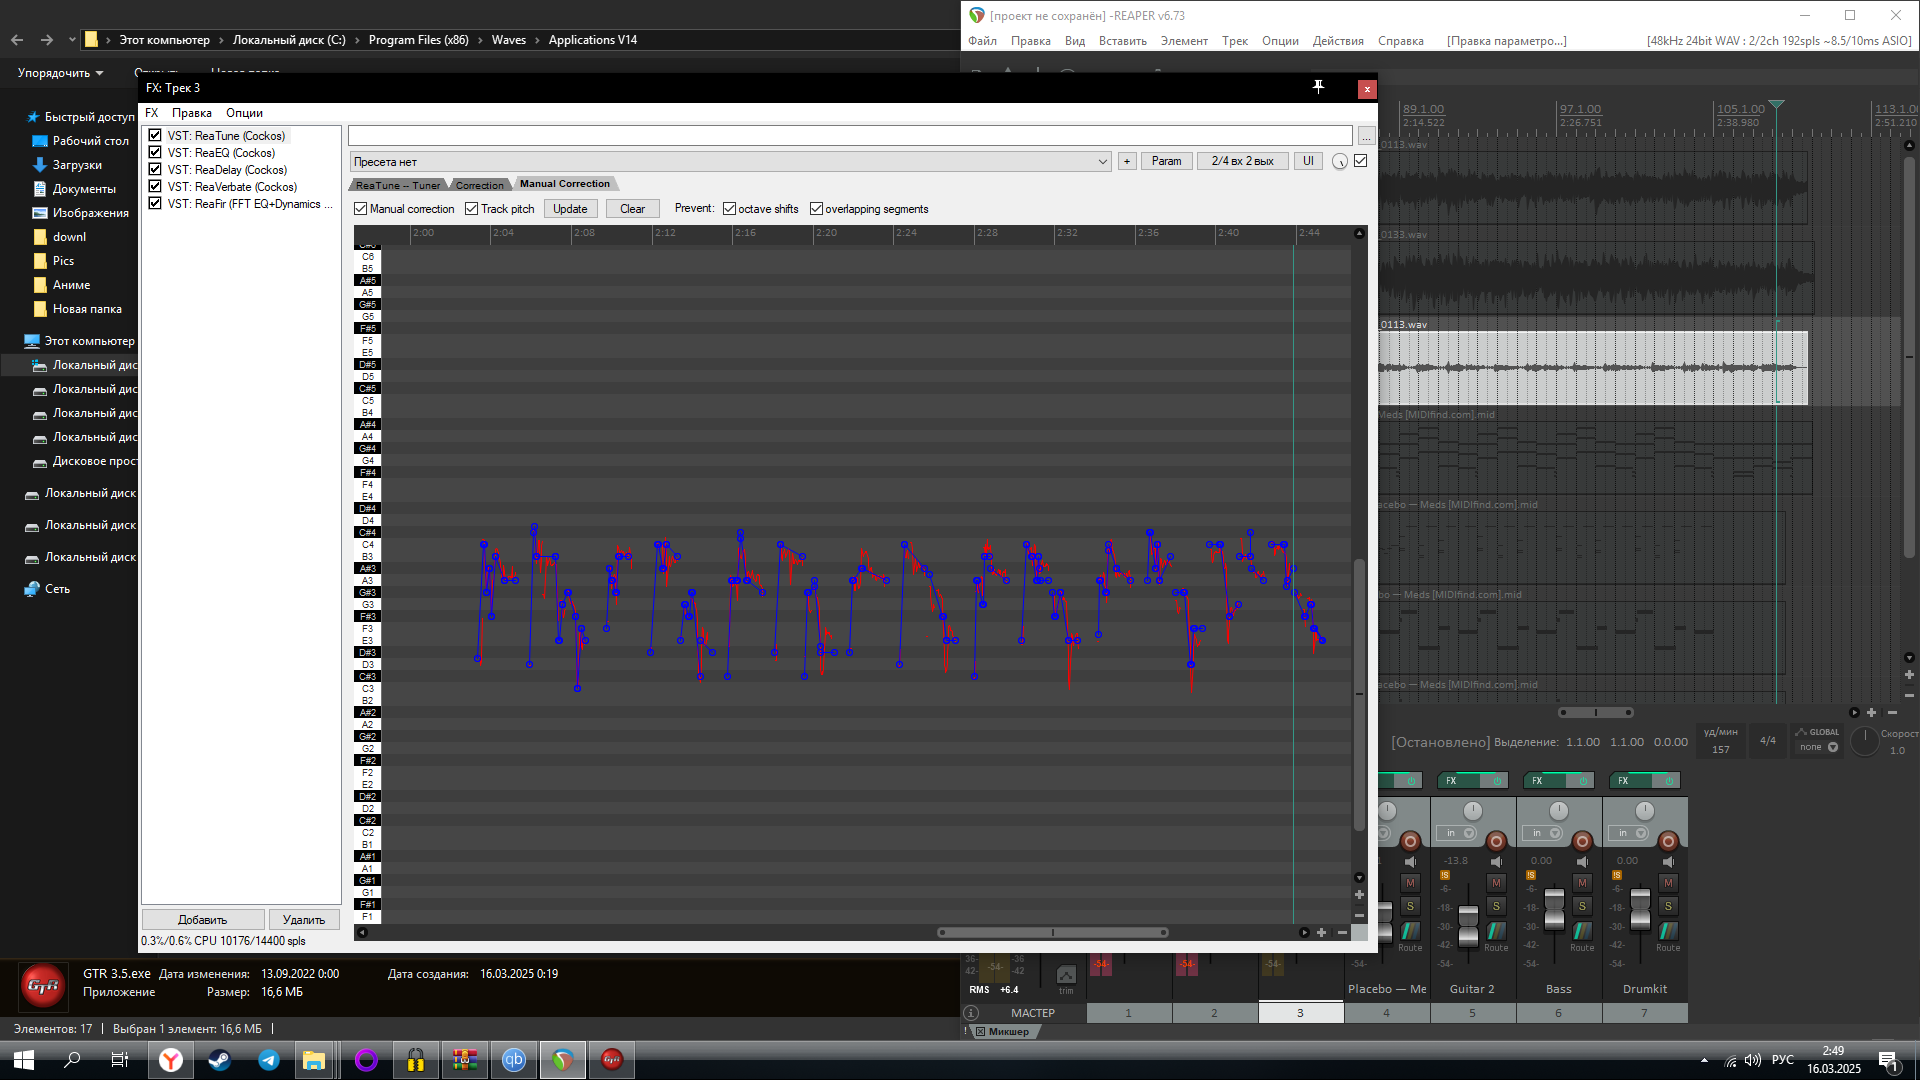The image size is (1920, 1080).
Task: Toggle monitoring speaker on Drumkit channel
Action: [1669, 862]
